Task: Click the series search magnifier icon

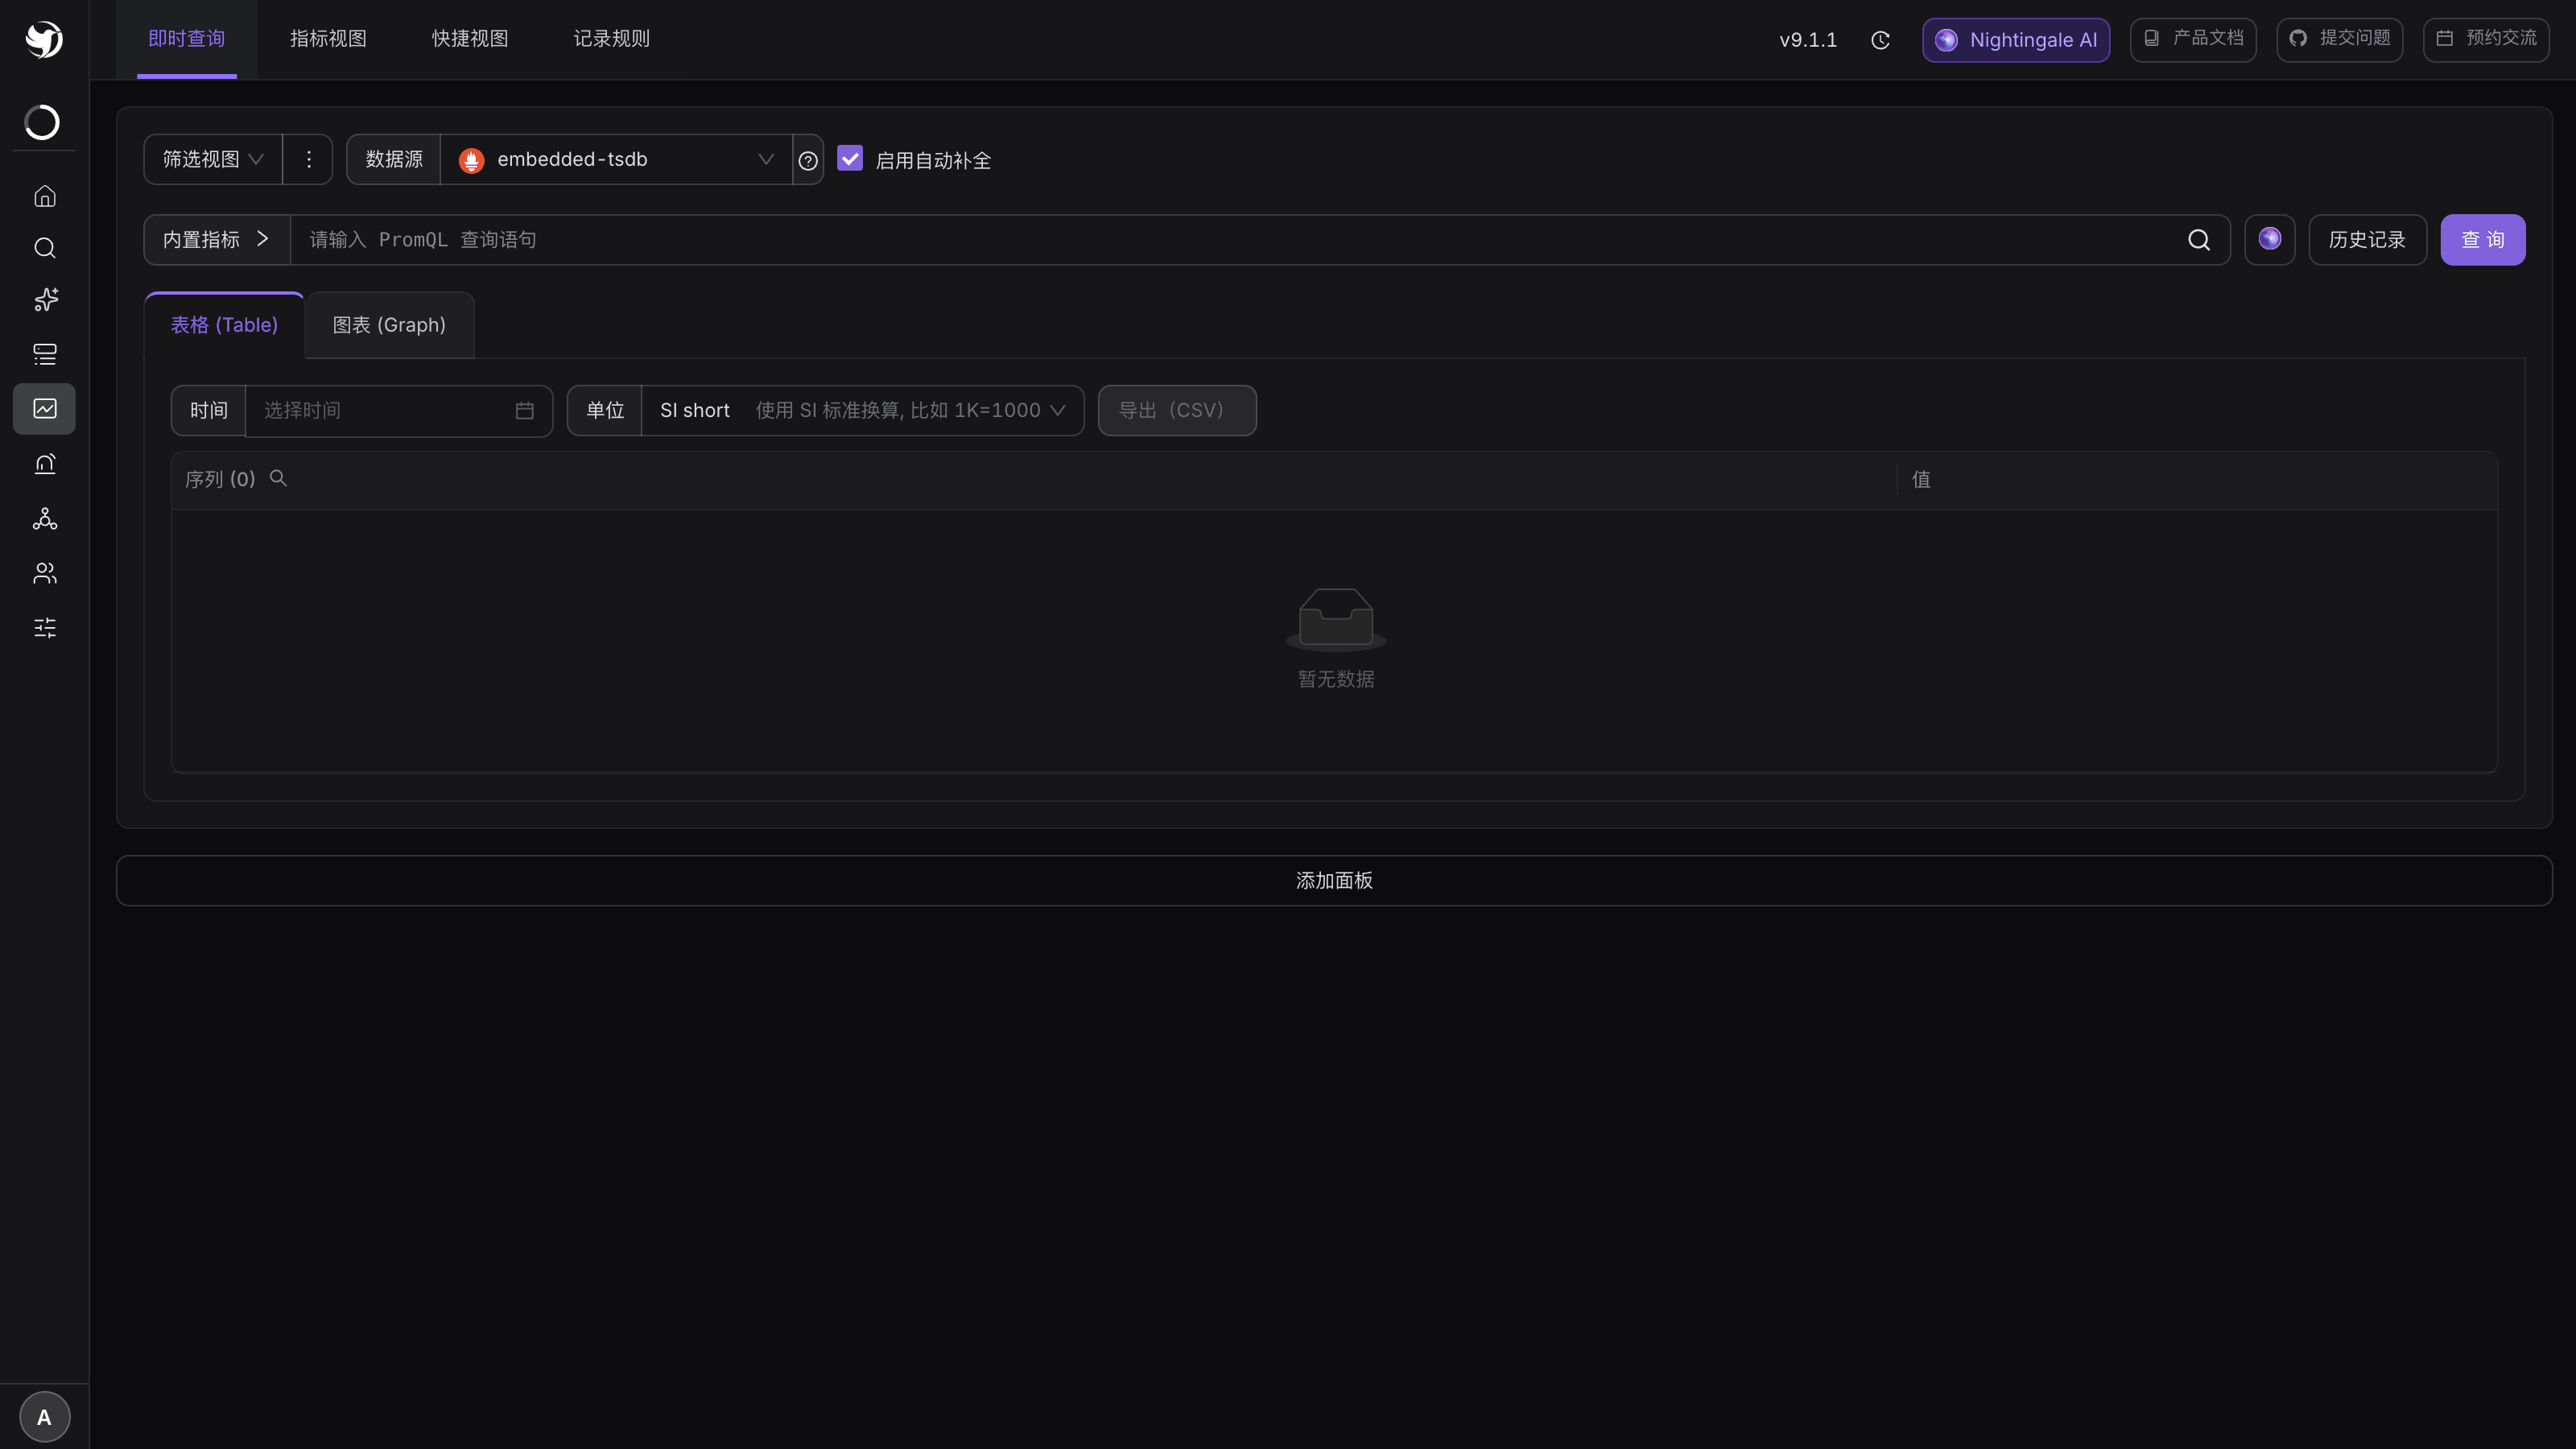Action: point(278,479)
